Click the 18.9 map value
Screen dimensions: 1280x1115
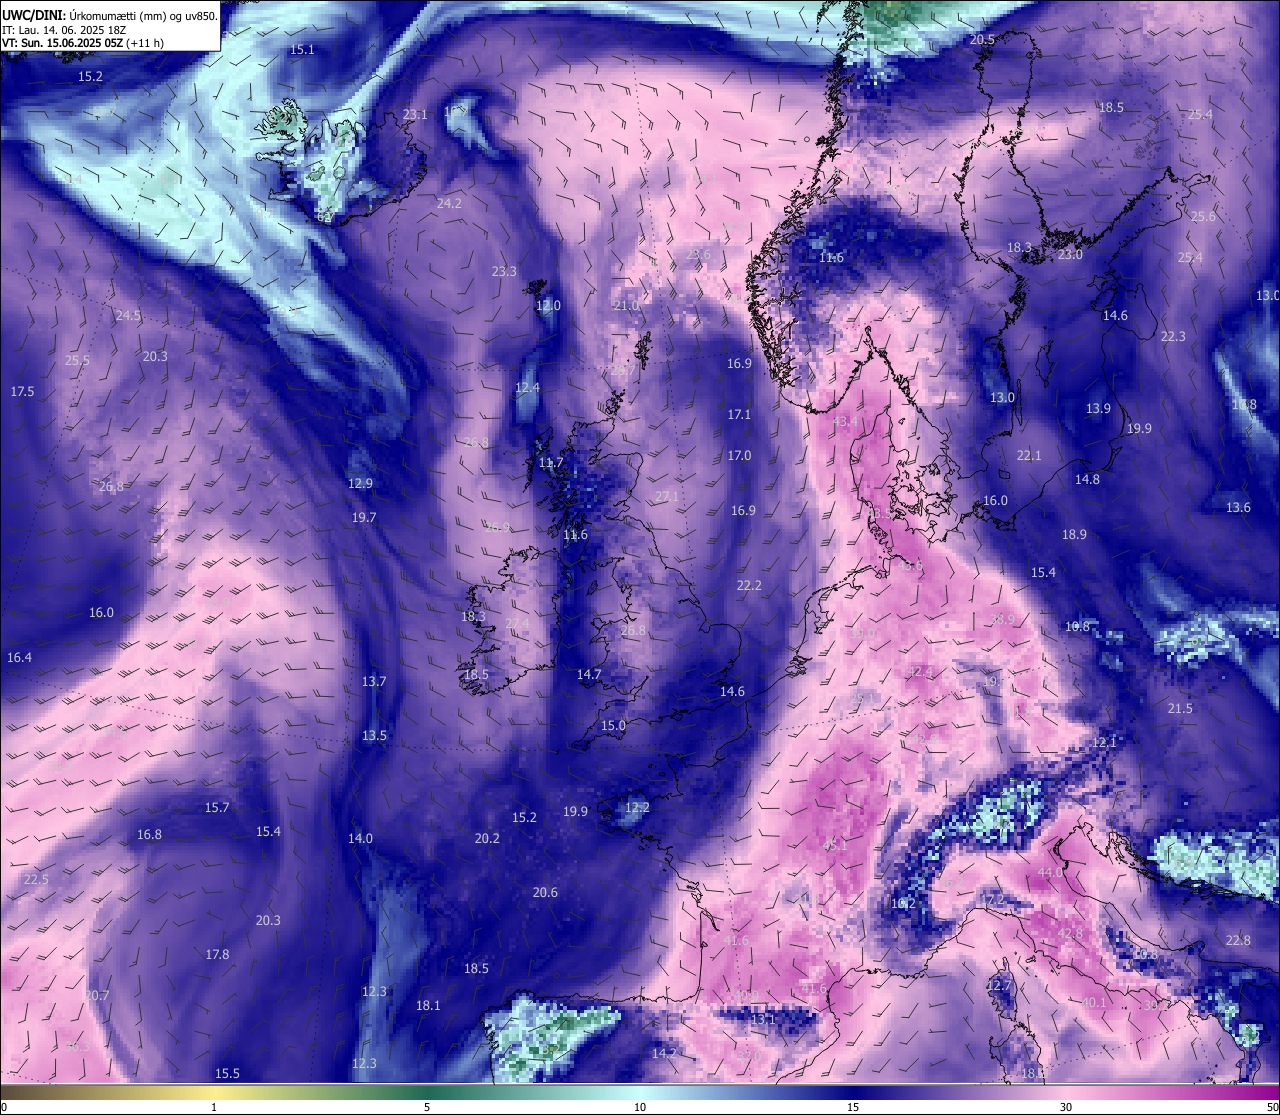click(x=1074, y=534)
